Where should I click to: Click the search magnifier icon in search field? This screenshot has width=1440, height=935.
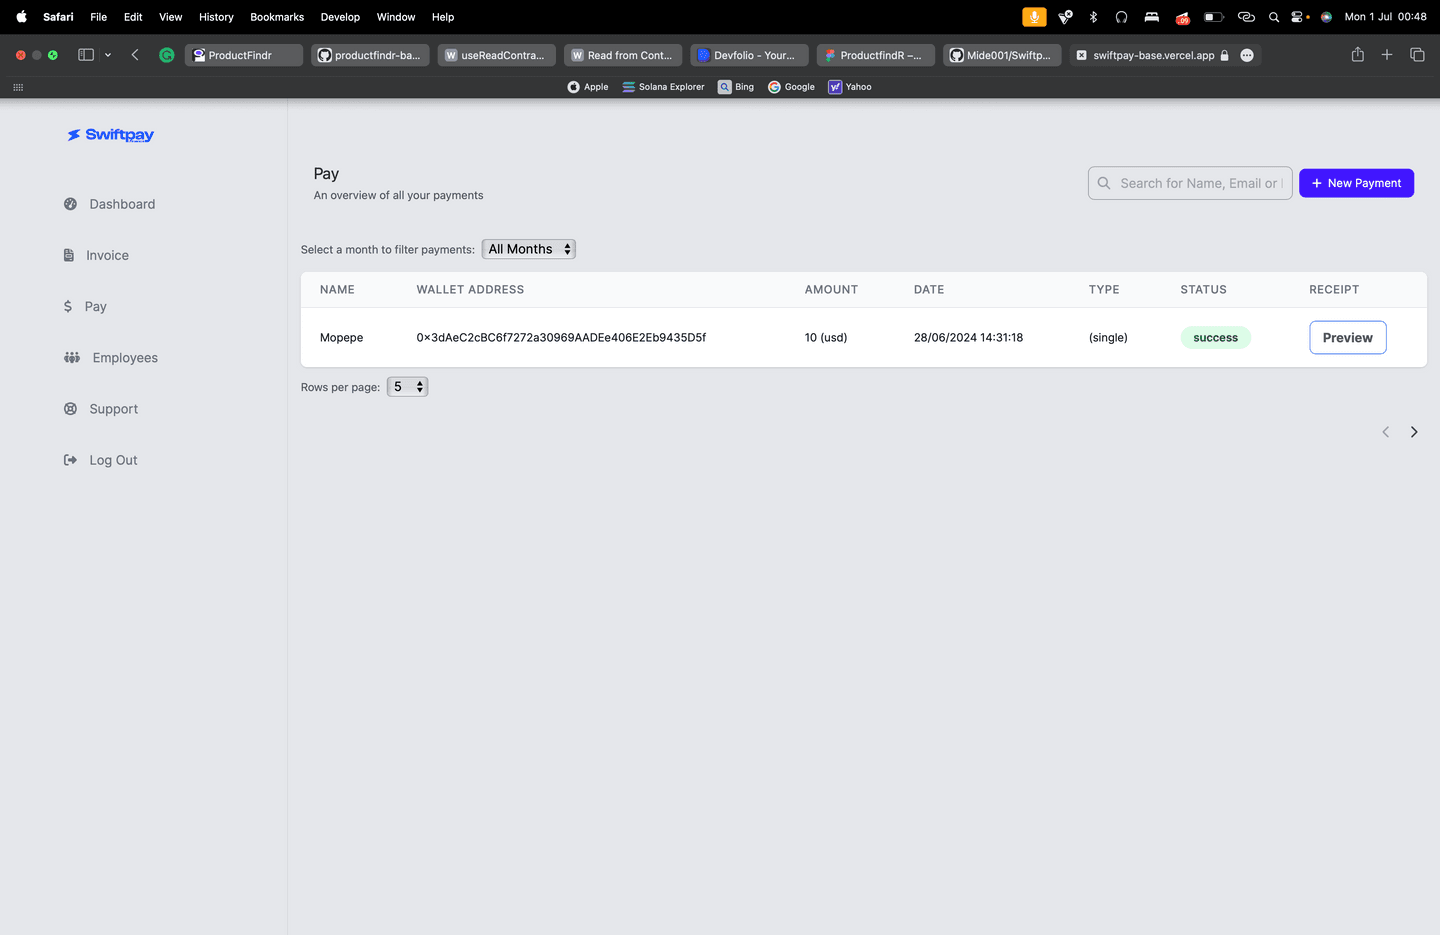(x=1104, y=183)
